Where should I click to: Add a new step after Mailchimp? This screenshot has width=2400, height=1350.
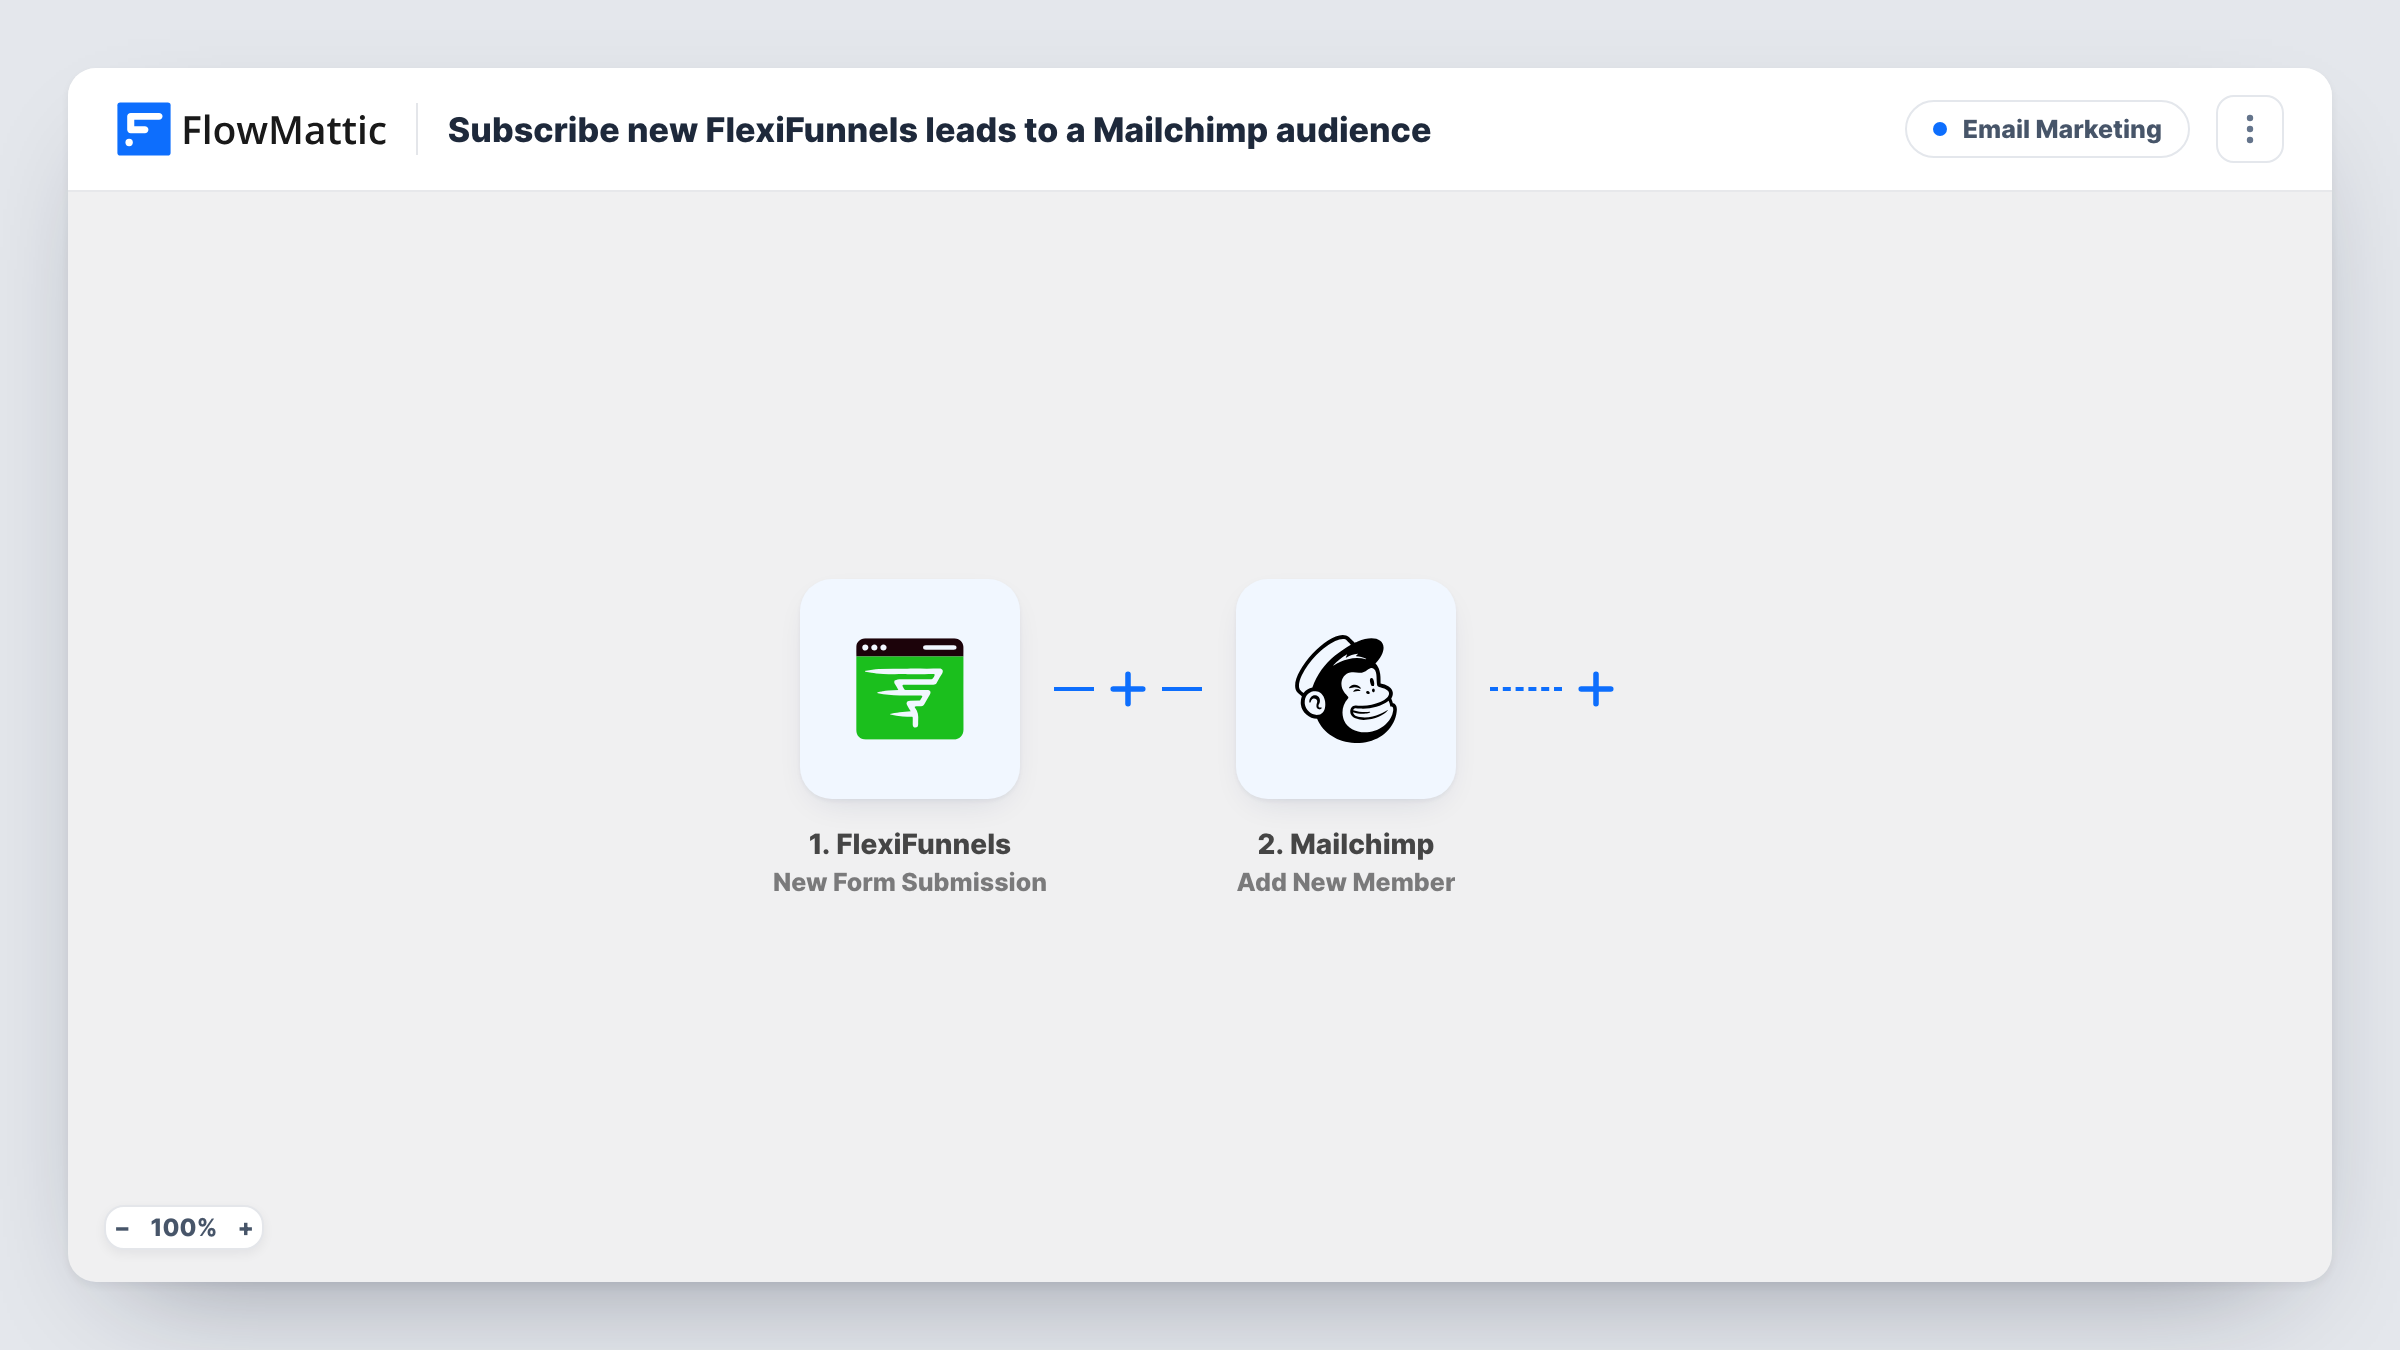point(1596,689)
